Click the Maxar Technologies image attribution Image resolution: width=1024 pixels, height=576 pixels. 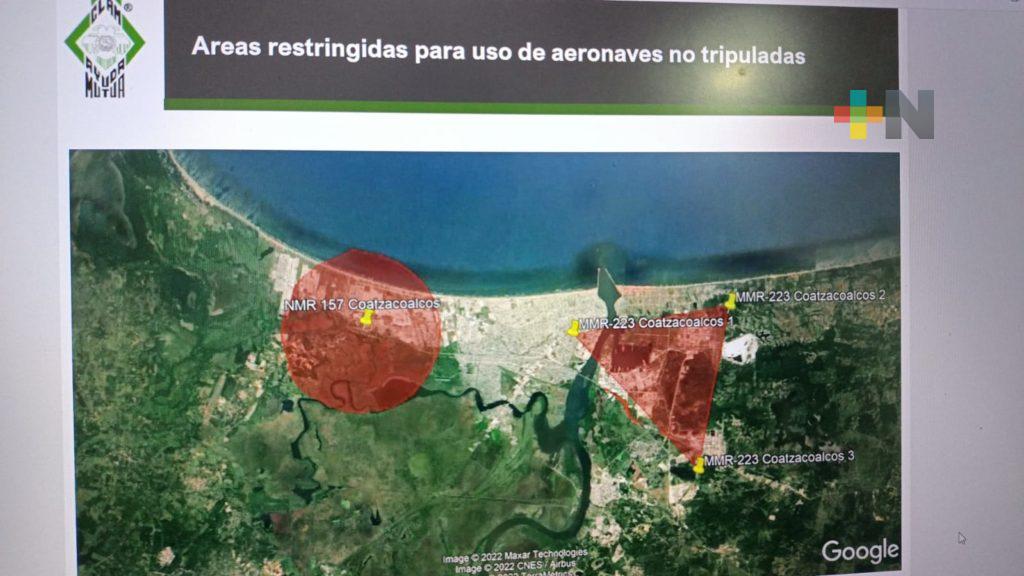pos(515,555)
